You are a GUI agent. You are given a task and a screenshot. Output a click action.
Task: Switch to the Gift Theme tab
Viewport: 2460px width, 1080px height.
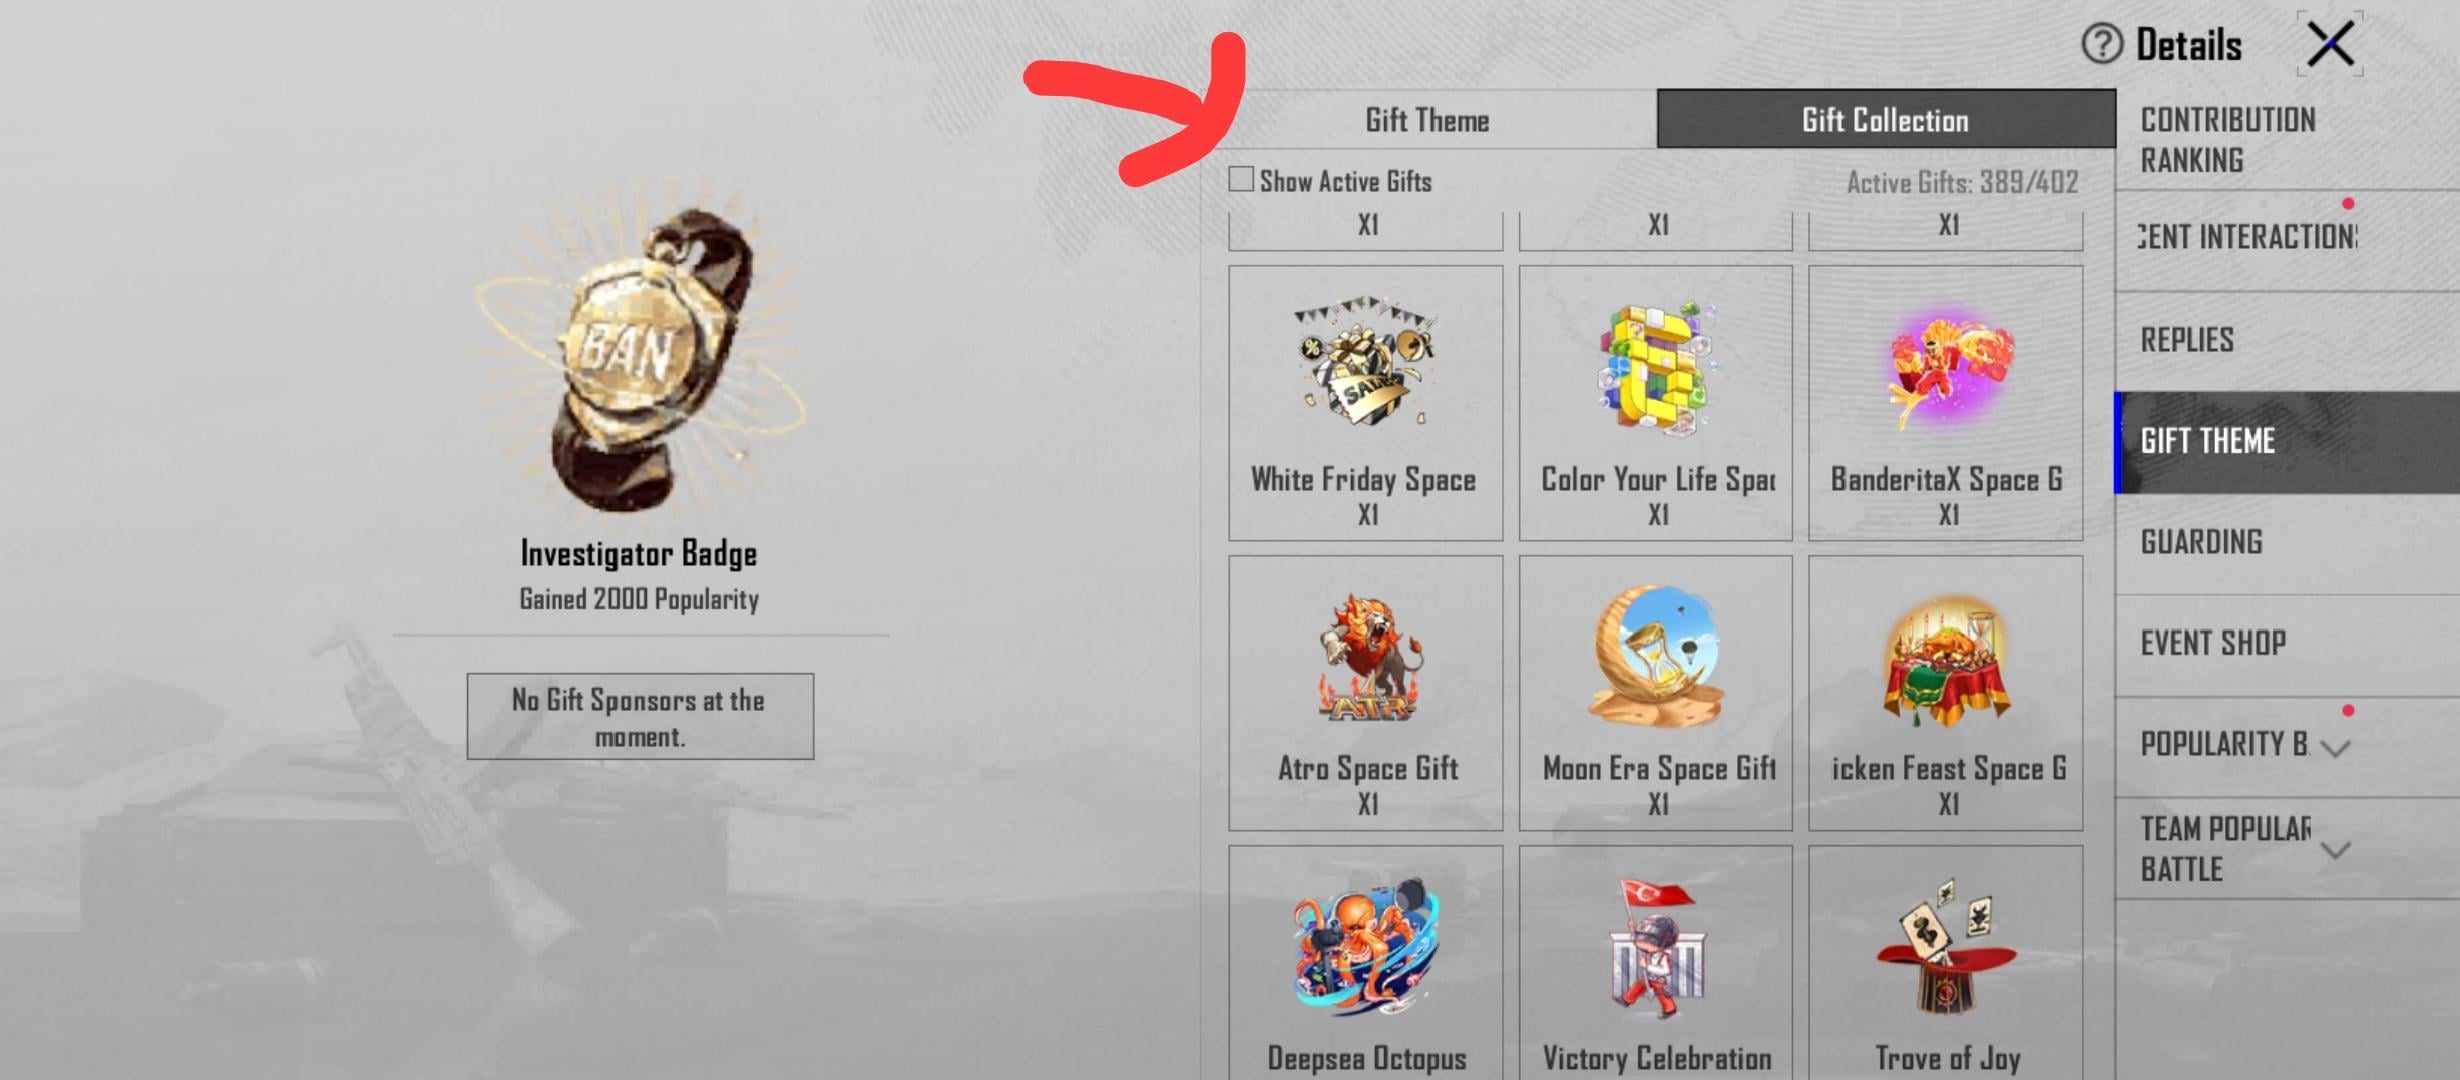1428,119
